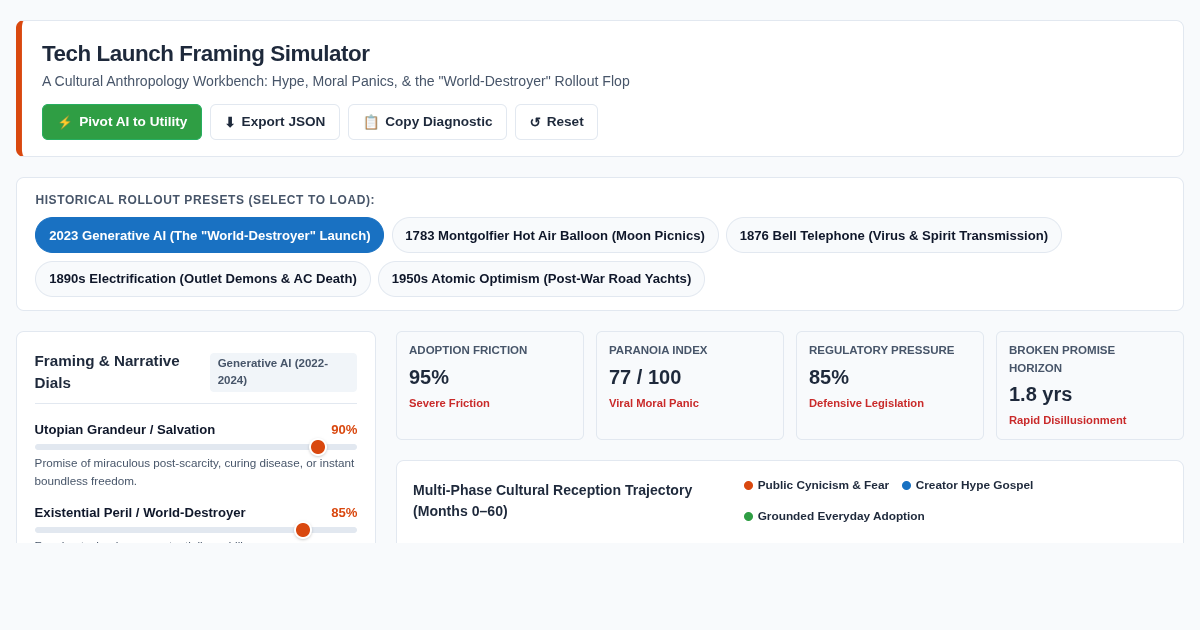Click the Framing & Narrative Dials heading
Viewport: 1200px width, 630px height.
coord(107,372)
